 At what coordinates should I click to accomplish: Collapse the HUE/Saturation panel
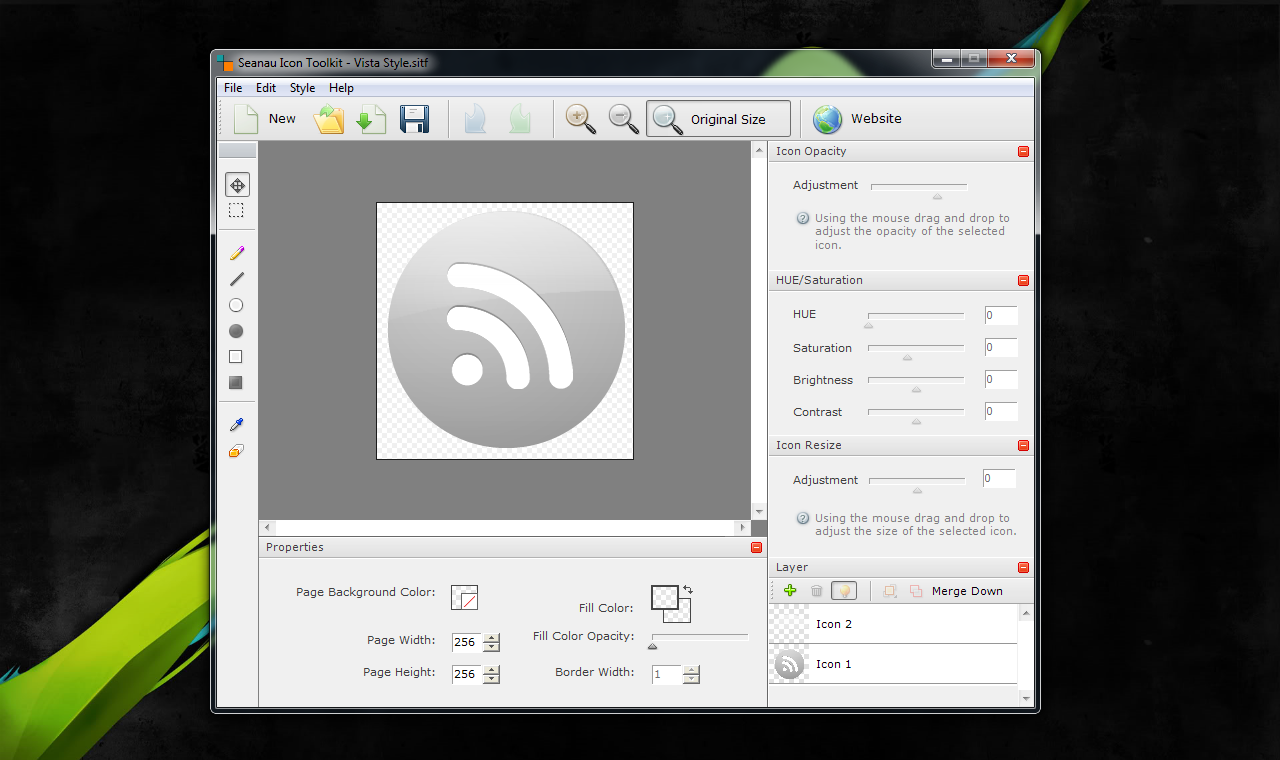tap(1023, 281)
